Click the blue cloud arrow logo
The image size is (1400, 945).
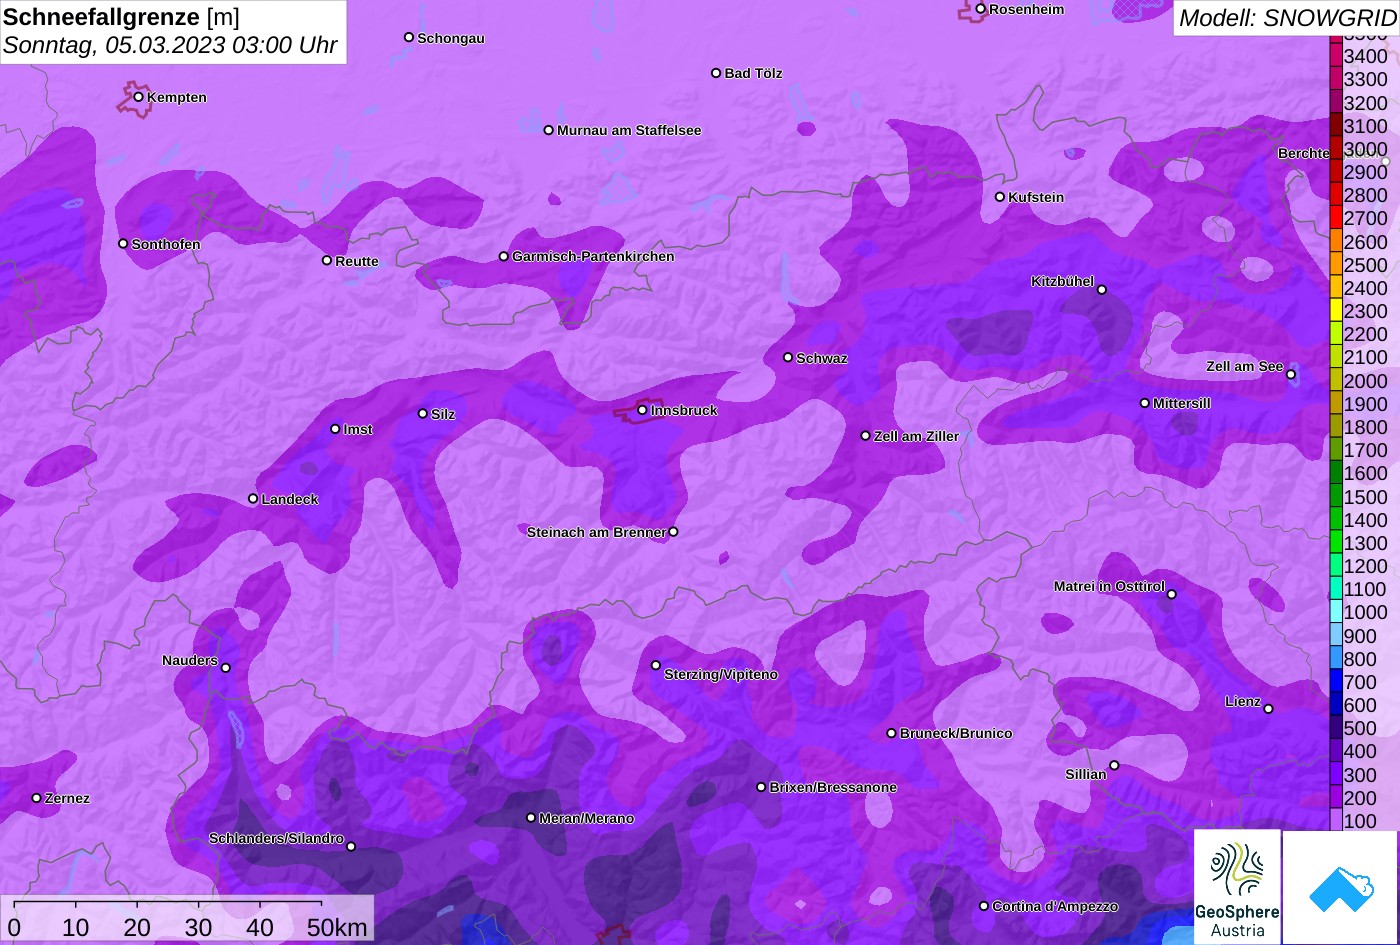coord(1340,887)
